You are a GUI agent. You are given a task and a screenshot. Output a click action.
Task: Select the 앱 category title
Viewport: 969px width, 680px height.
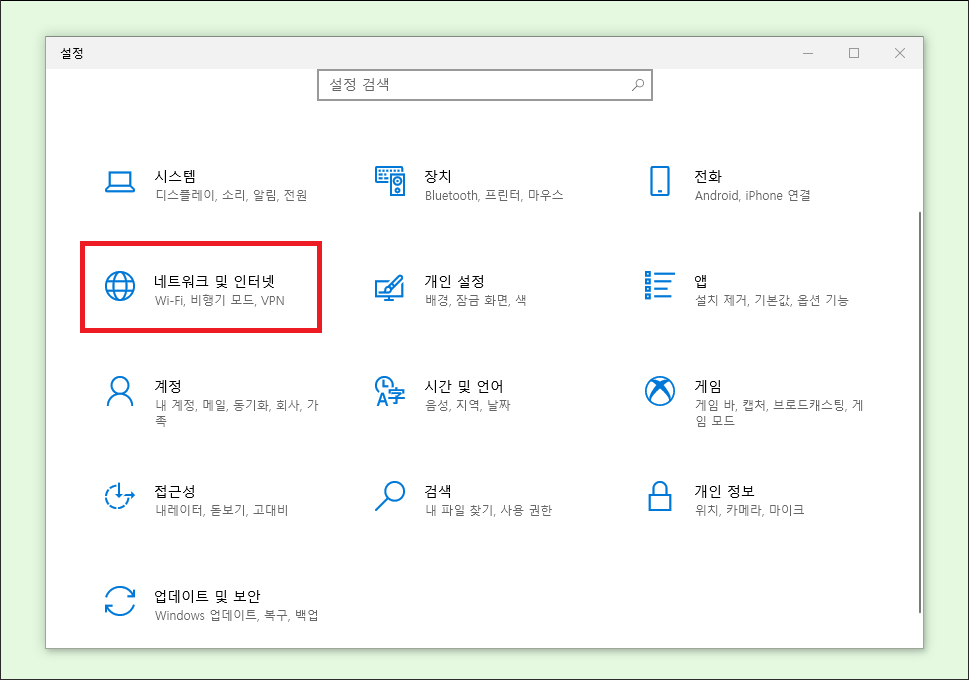[x=701, y=281]
